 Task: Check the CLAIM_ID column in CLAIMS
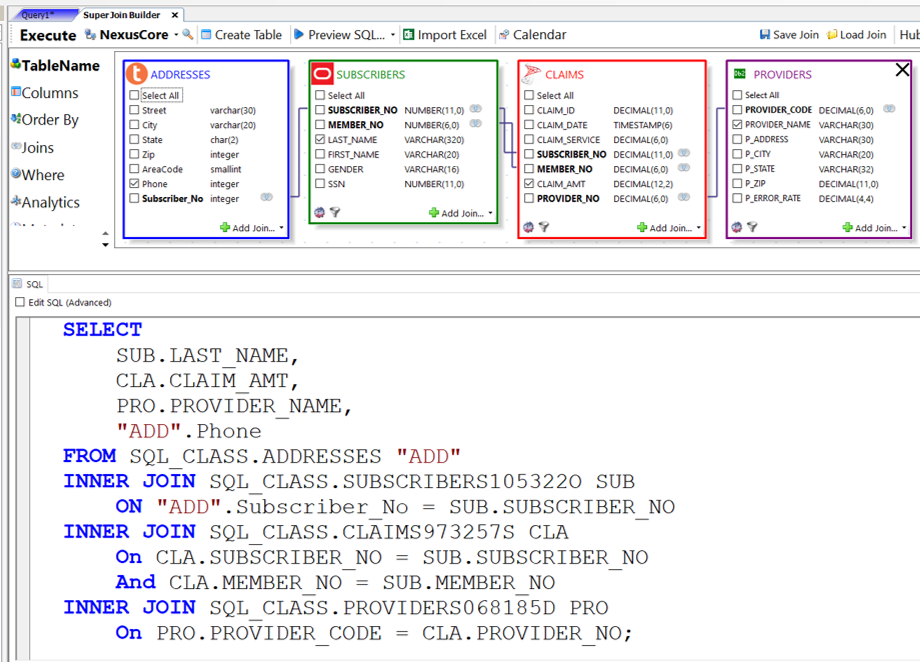[529, 110]
